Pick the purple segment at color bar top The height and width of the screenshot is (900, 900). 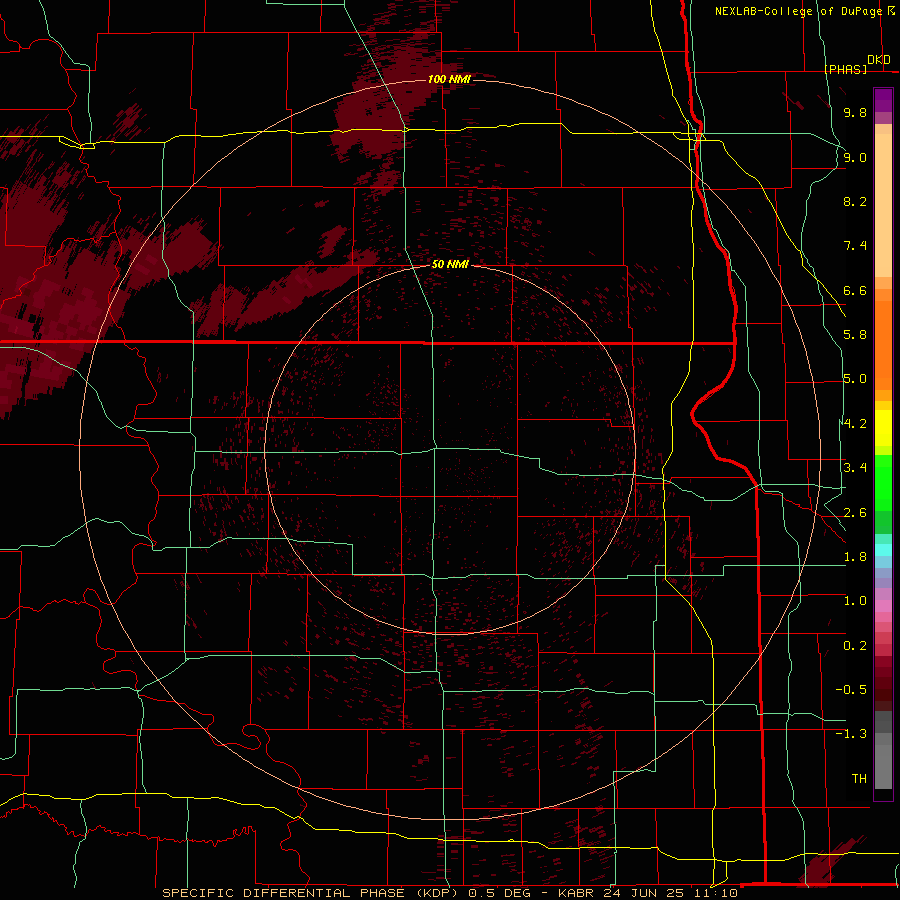[x=883, y=100]
